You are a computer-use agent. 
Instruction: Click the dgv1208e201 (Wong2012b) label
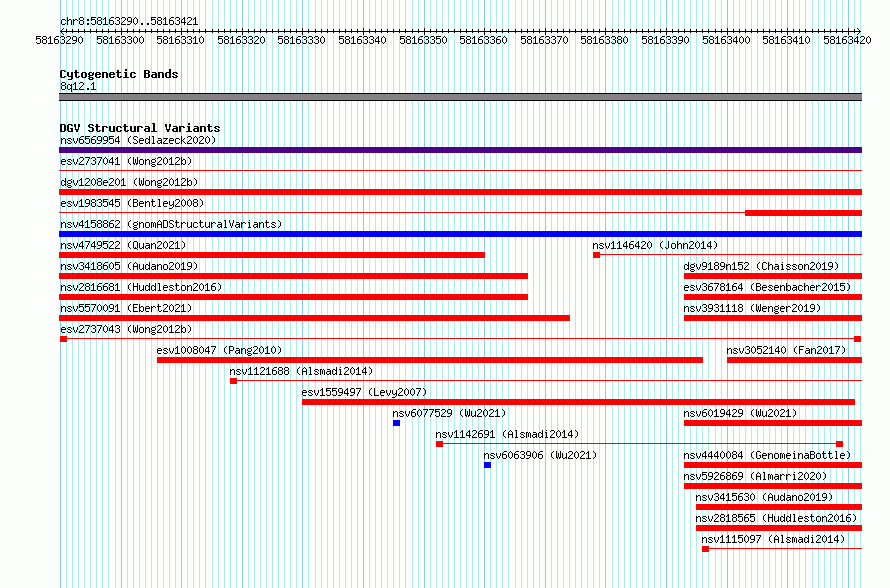coord(129,182)
